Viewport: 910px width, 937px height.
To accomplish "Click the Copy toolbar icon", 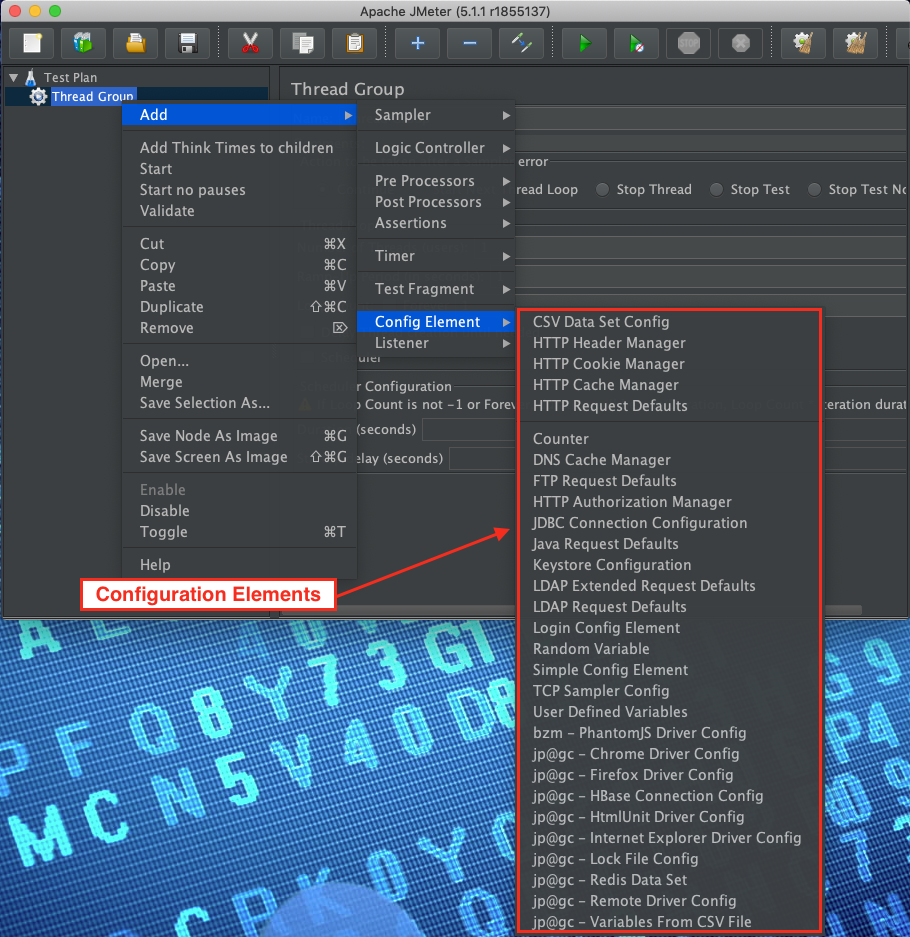I will (x=303, y=43).
